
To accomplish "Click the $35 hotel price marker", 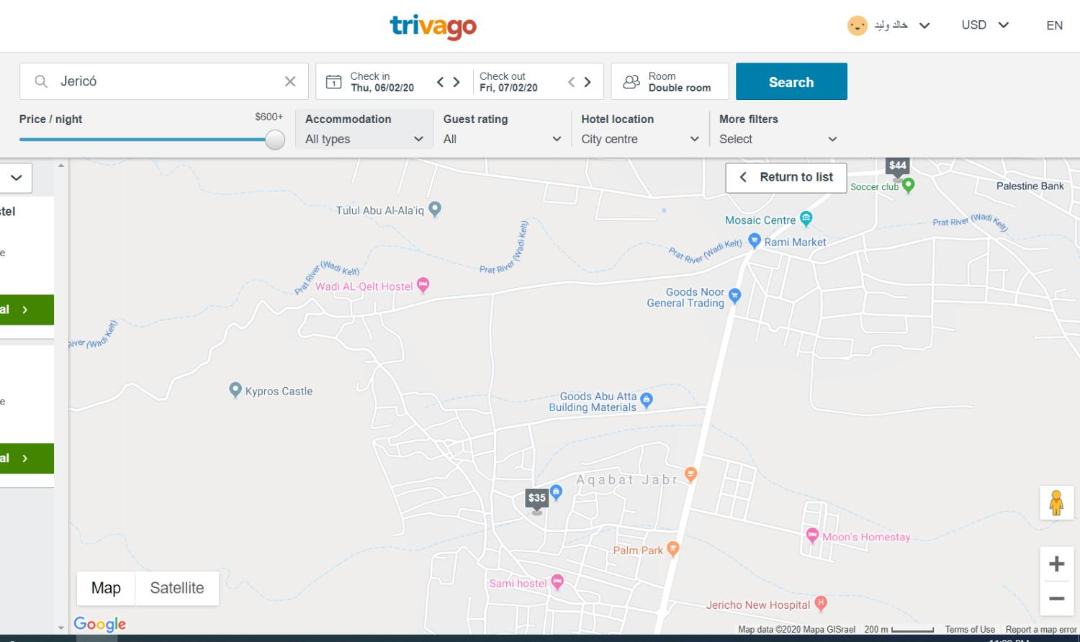I will click(x=537, y=498).
